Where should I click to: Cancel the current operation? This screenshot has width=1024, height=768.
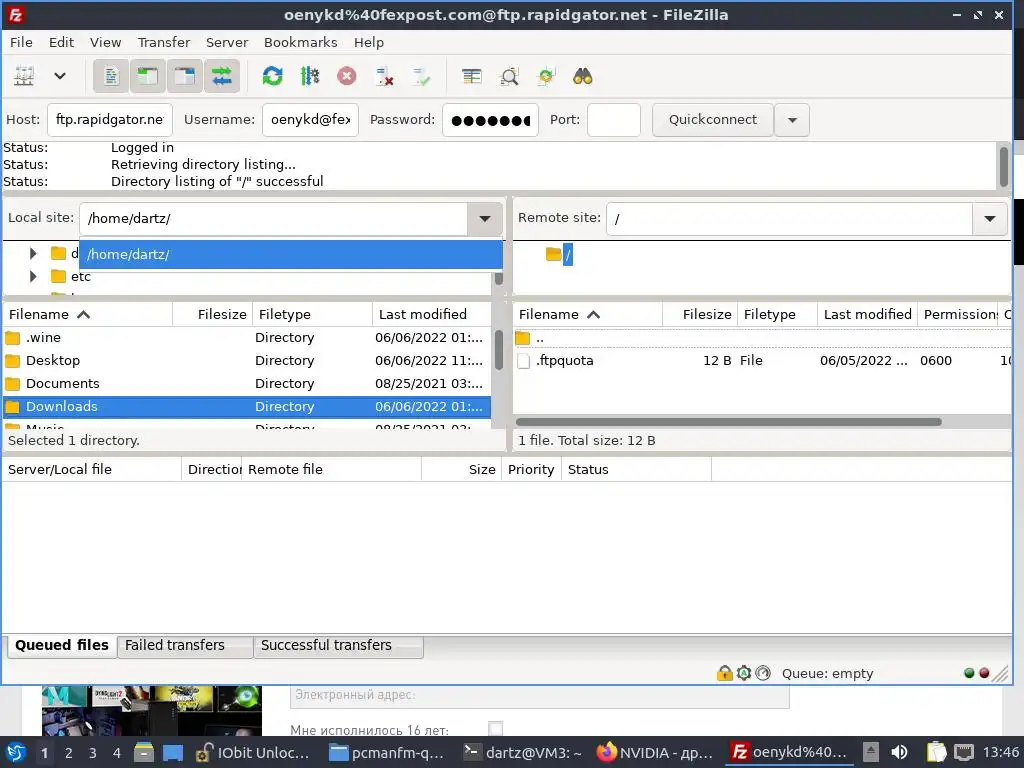point(347,76)
